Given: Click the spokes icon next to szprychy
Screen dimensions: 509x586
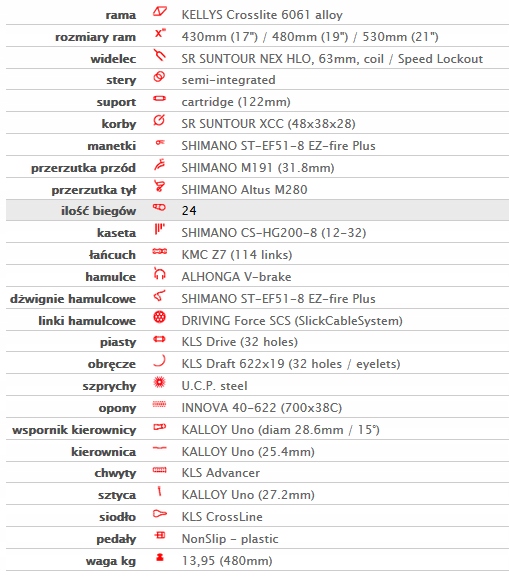Looking at the screenshot, I should click(x=160, y=382).
